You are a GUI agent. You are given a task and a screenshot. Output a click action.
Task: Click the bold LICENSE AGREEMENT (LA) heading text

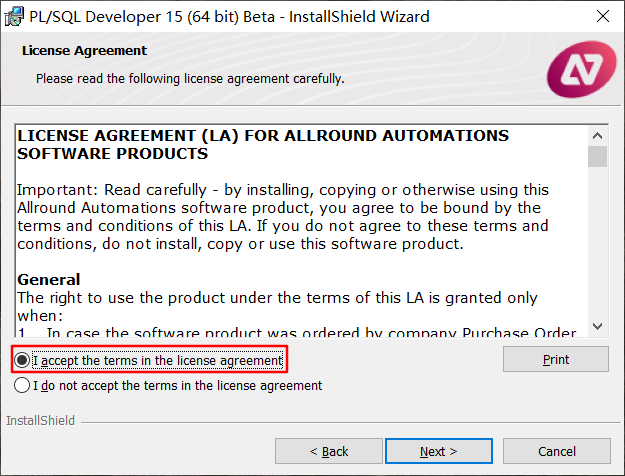point(263,144)
